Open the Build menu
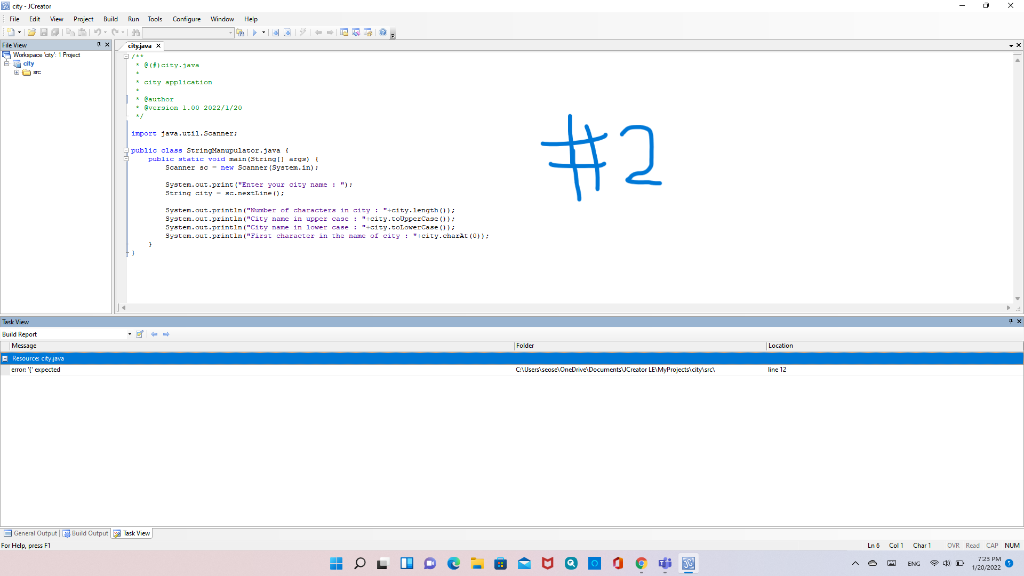Screen dimensions: 1024x576 tap(110, 17)
